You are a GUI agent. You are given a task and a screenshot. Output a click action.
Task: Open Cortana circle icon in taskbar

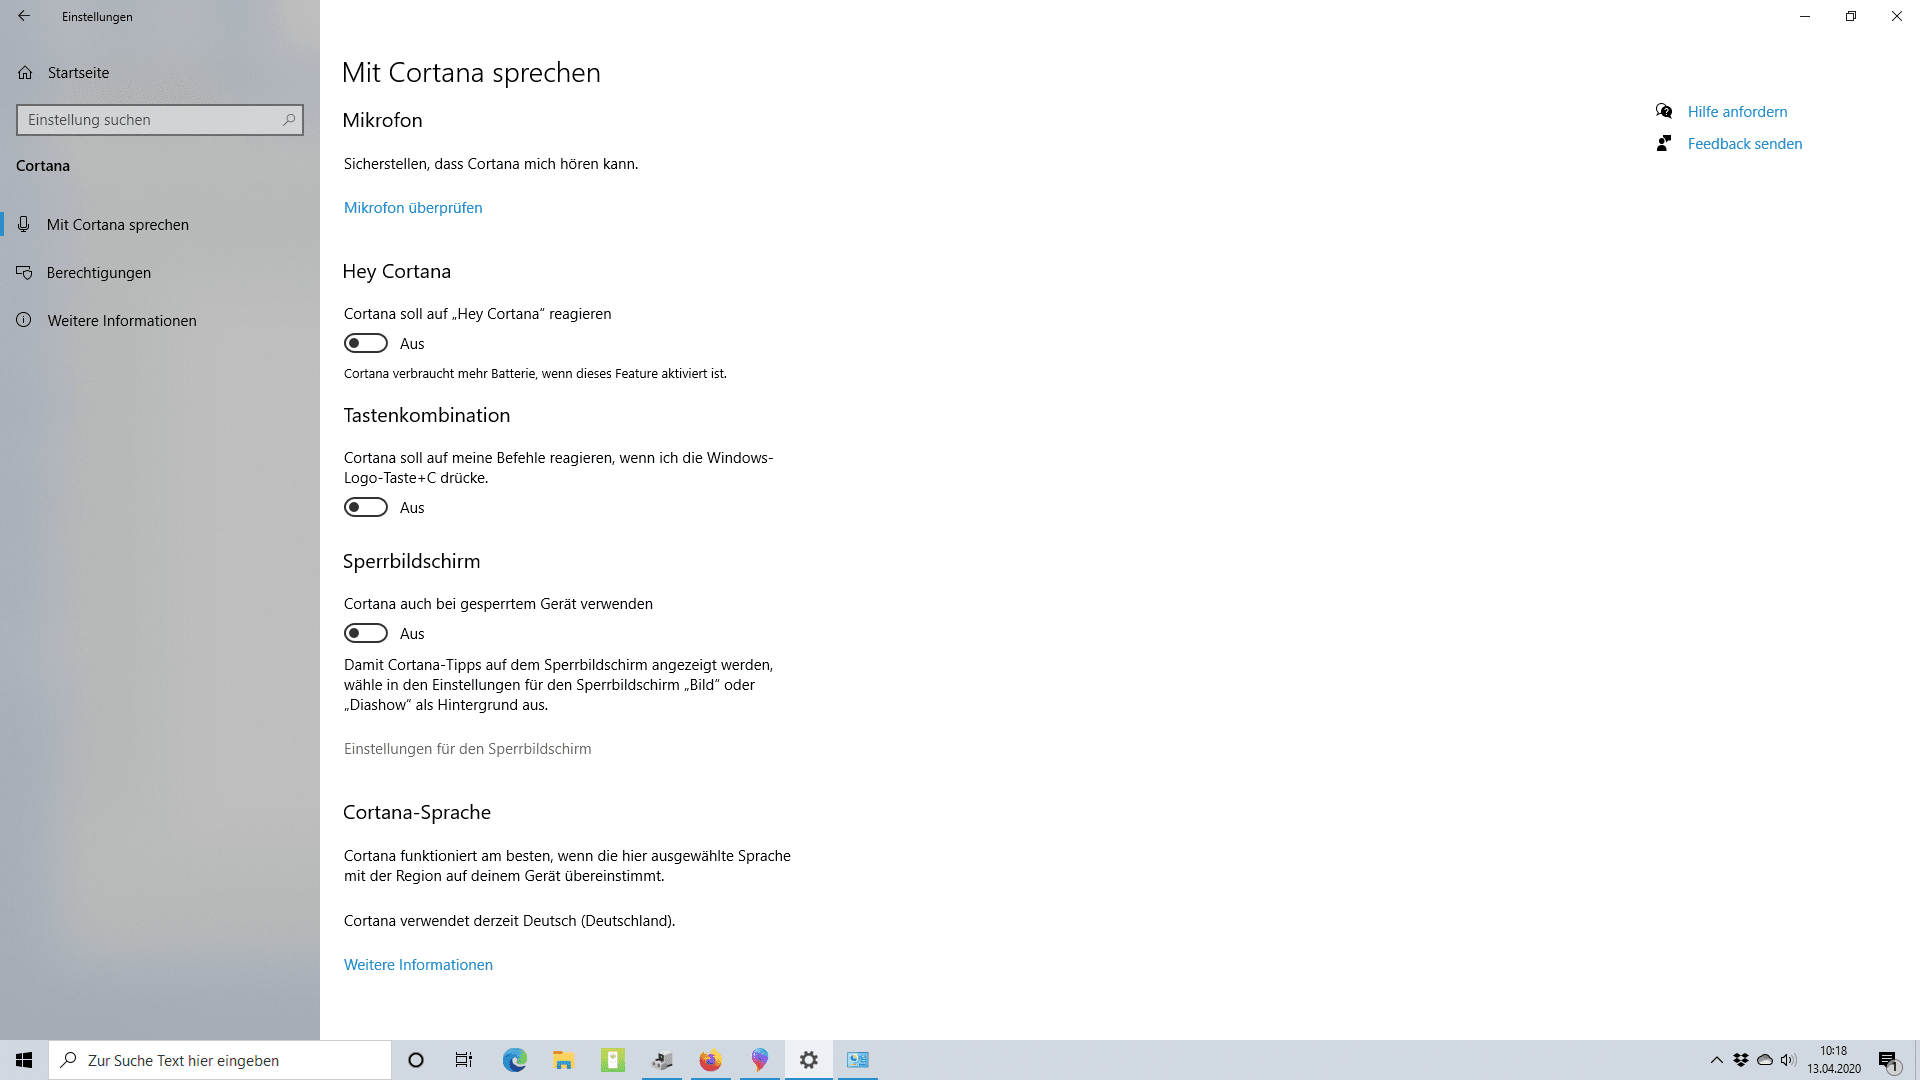coord(416,1060)
